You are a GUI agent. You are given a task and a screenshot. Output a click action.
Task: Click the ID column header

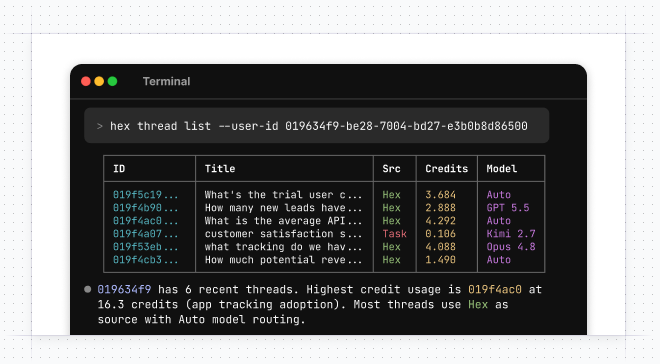(x=119, y=169)
